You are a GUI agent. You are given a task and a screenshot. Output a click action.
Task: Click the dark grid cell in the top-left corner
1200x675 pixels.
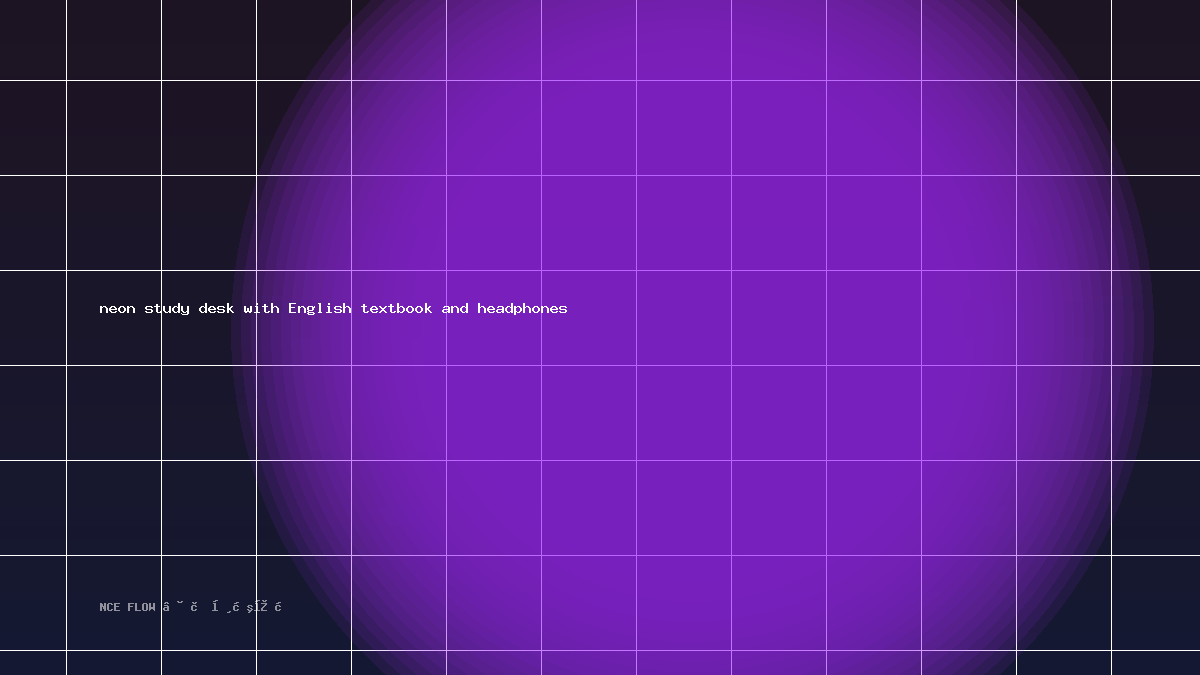tap(33, 40)
